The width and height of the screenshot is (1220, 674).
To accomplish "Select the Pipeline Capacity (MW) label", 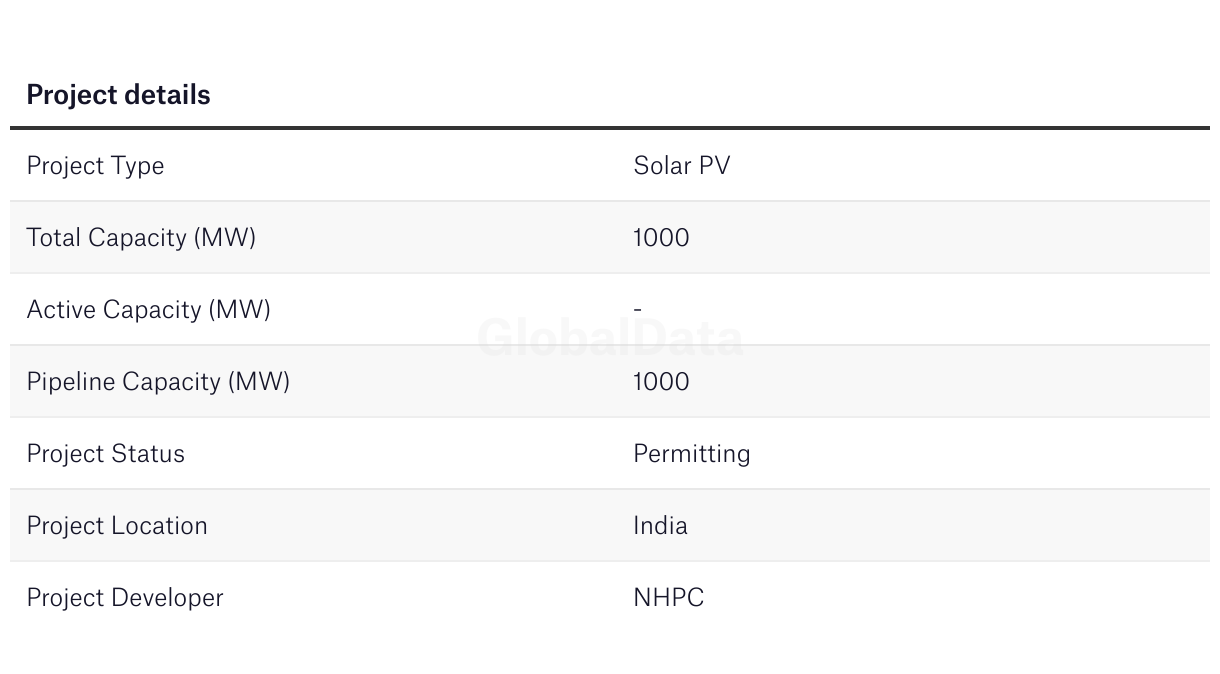I will click(158, 381).
